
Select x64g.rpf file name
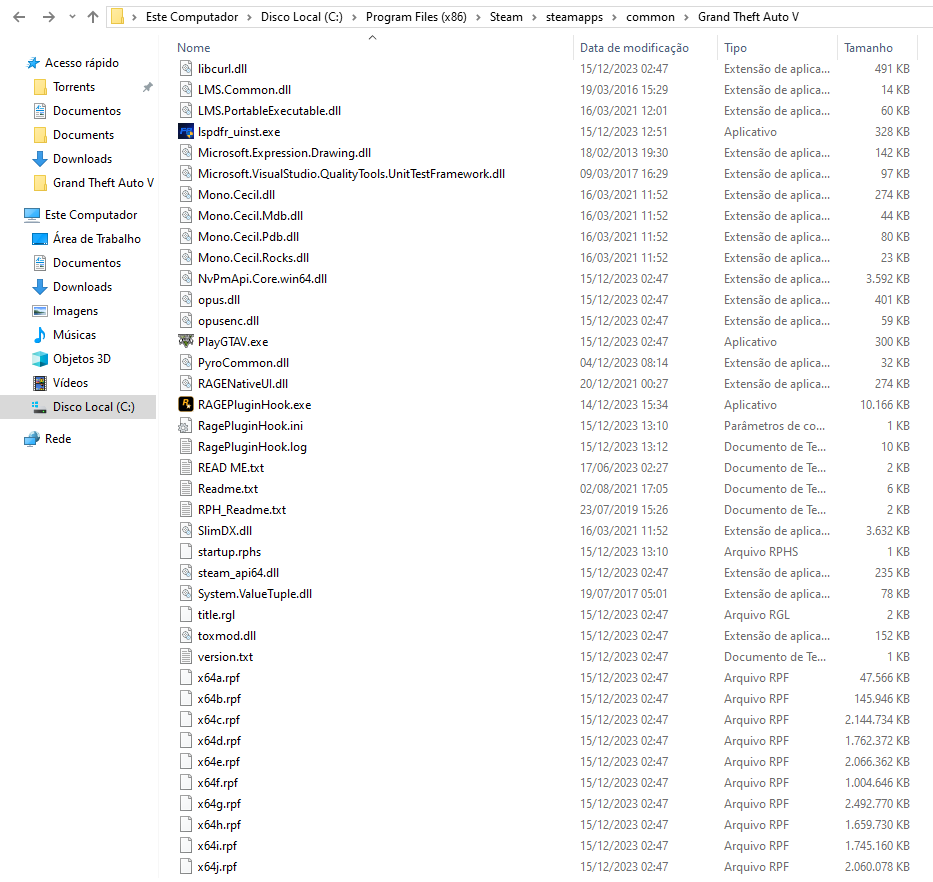point(219,803)
